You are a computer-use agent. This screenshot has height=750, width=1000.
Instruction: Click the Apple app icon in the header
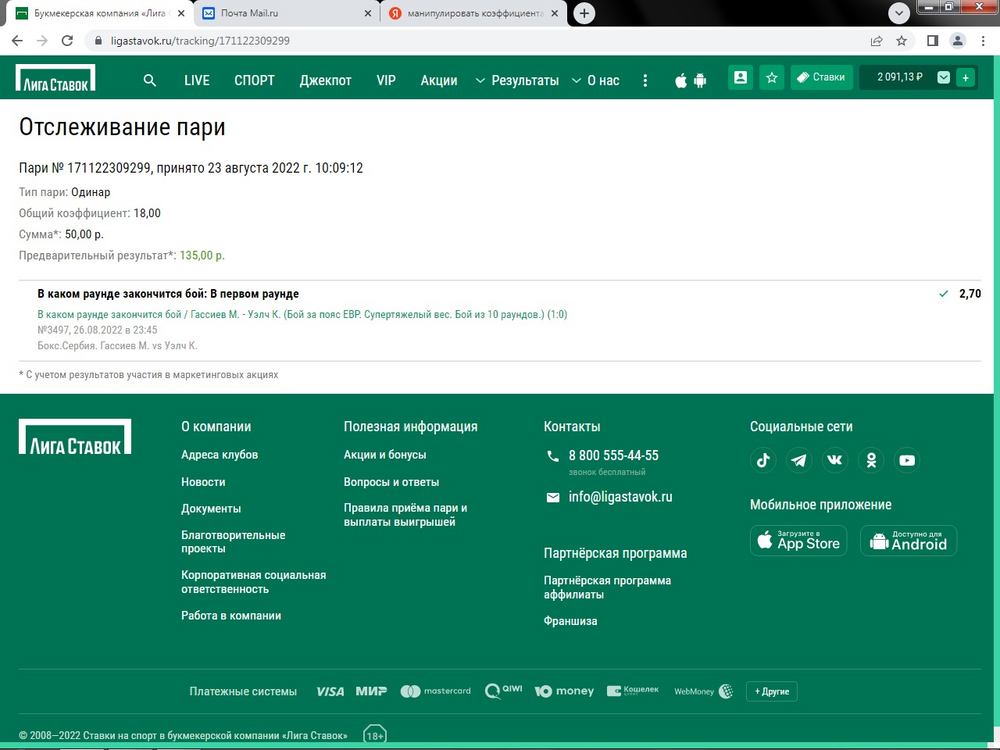[681, 80]
